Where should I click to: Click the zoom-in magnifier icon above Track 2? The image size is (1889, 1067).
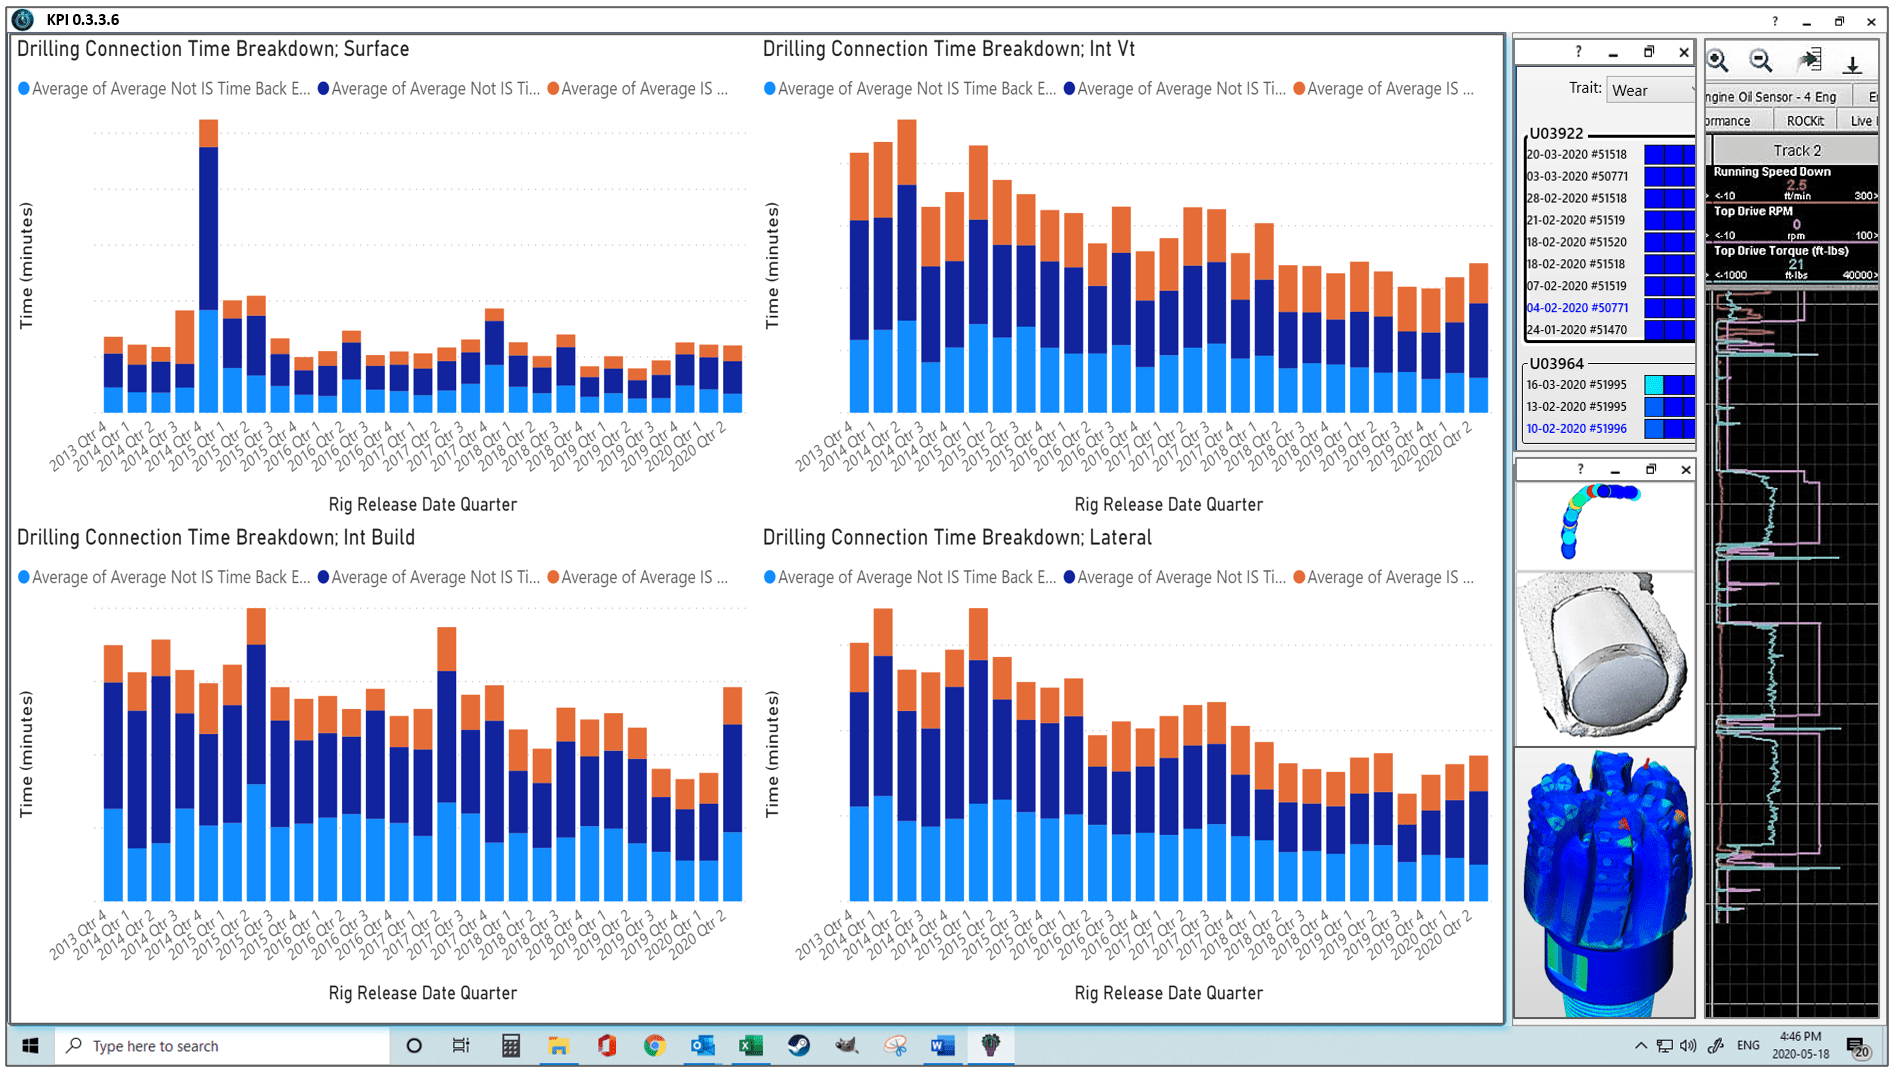click(1718, 61)
